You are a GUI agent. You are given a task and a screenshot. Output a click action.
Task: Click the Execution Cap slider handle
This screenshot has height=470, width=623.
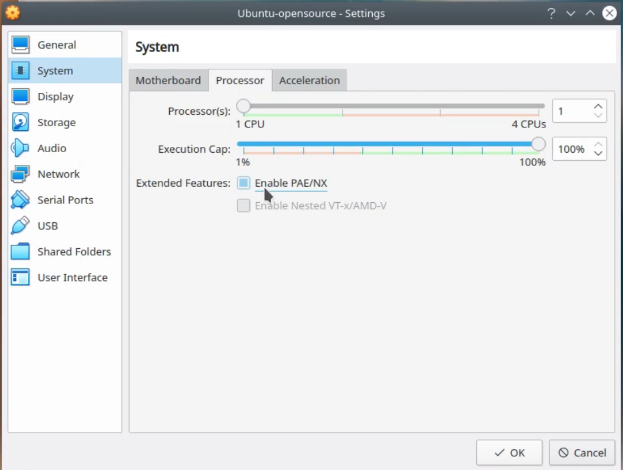point(538,144)
